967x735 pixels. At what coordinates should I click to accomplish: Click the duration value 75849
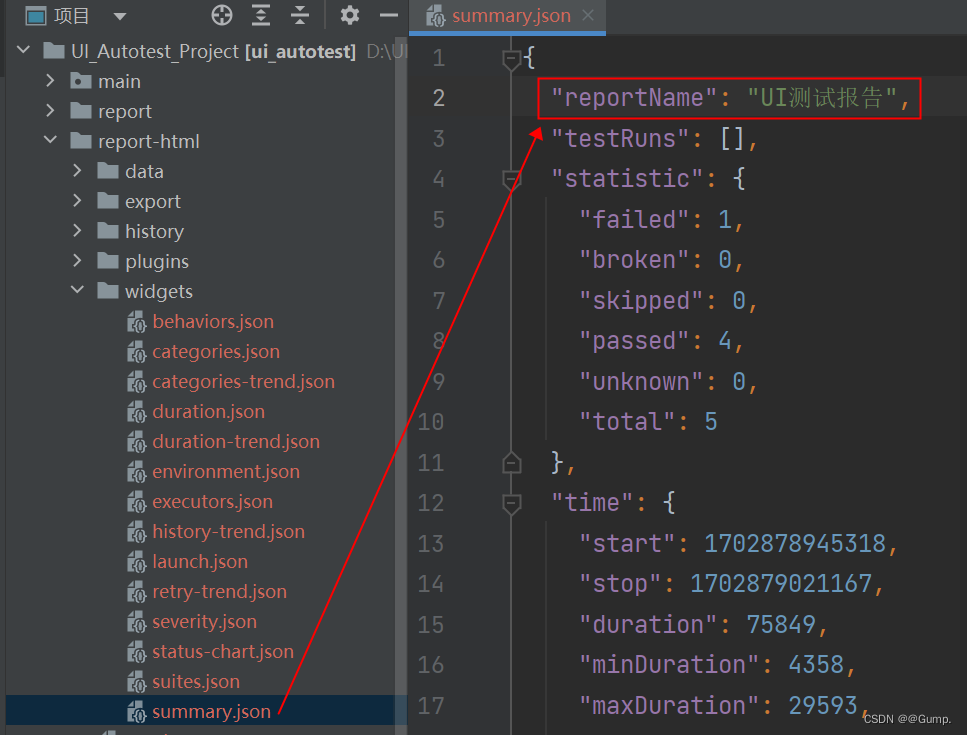click(x=781, y=625)
